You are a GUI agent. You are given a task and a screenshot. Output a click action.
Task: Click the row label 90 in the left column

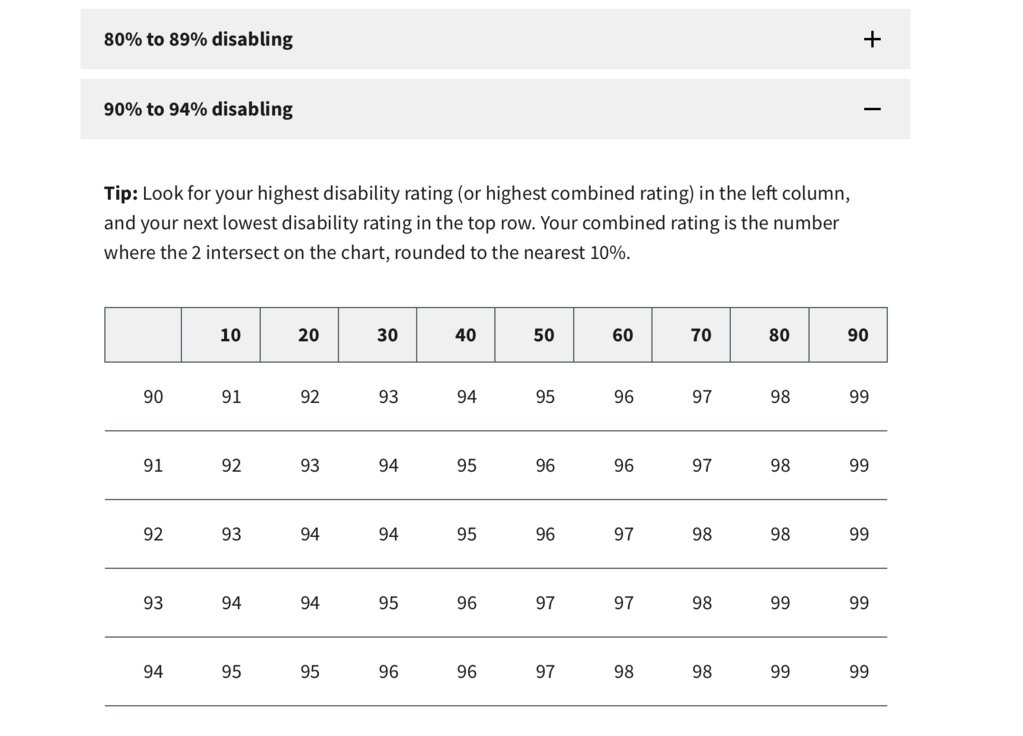tap(153, 397)
